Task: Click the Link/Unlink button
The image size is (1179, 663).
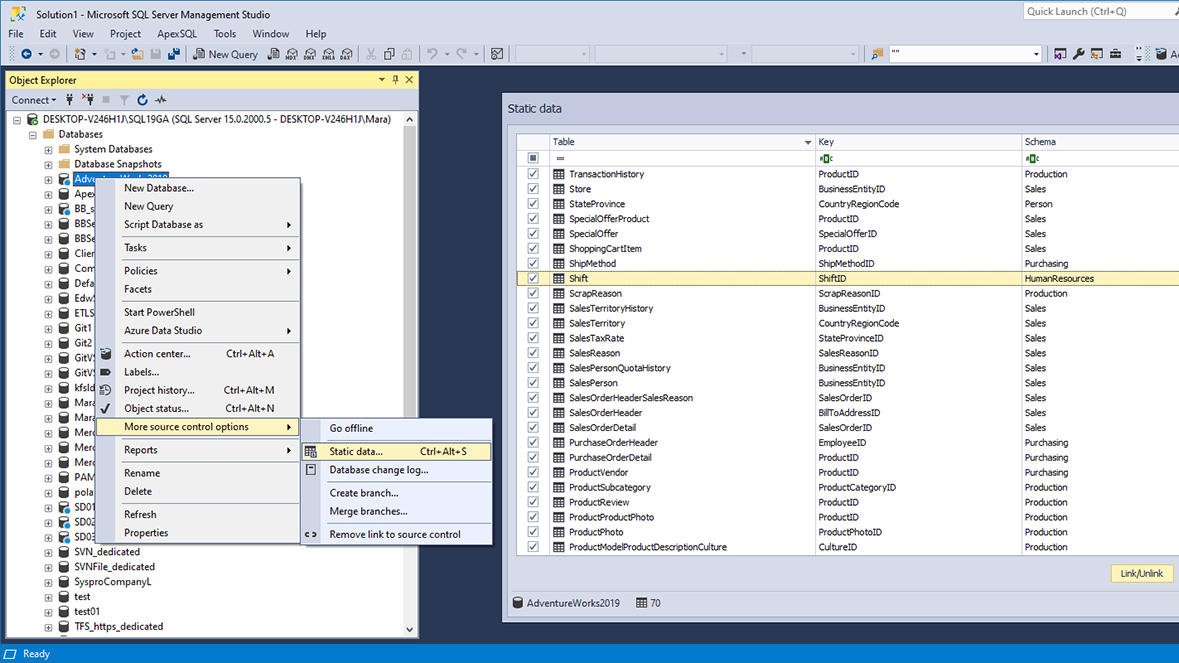Action: [x=1141, y=574]
